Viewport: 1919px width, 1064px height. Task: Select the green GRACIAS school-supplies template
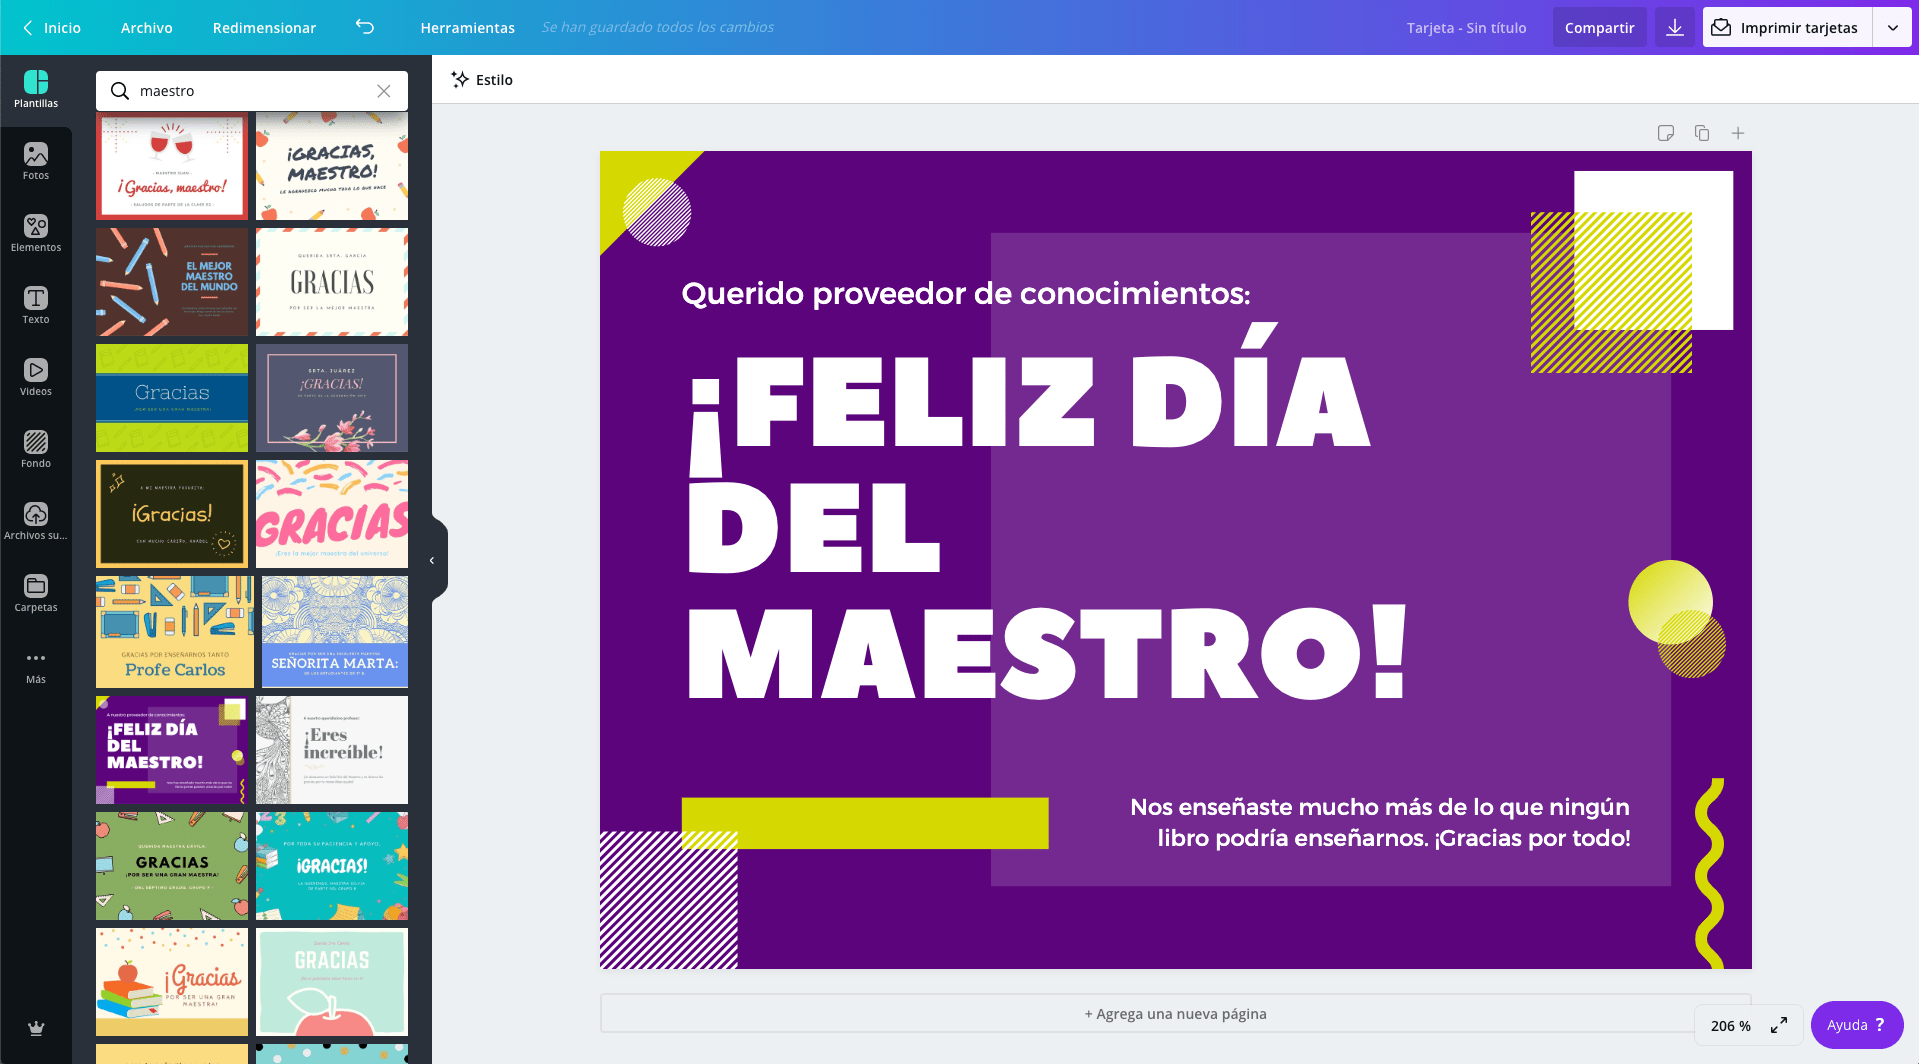point(172,866)
